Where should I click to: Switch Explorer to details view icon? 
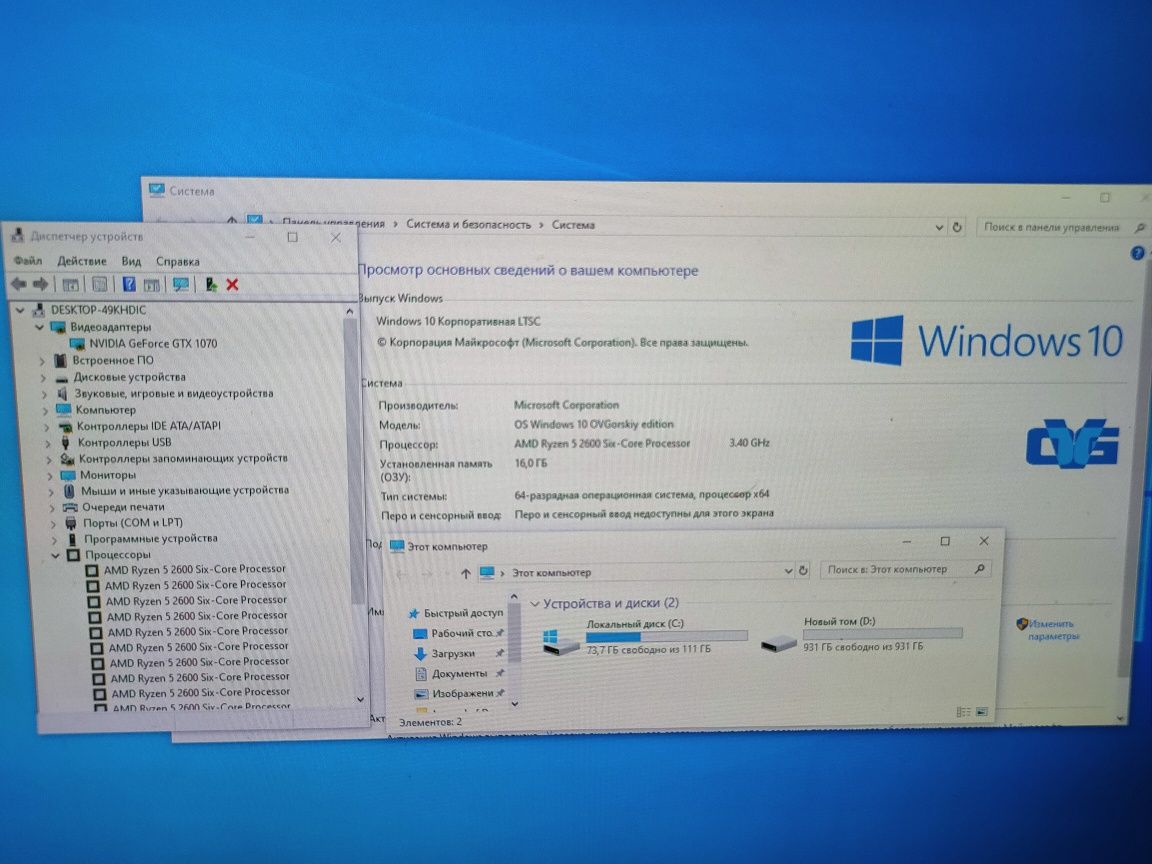click(963, 711)
